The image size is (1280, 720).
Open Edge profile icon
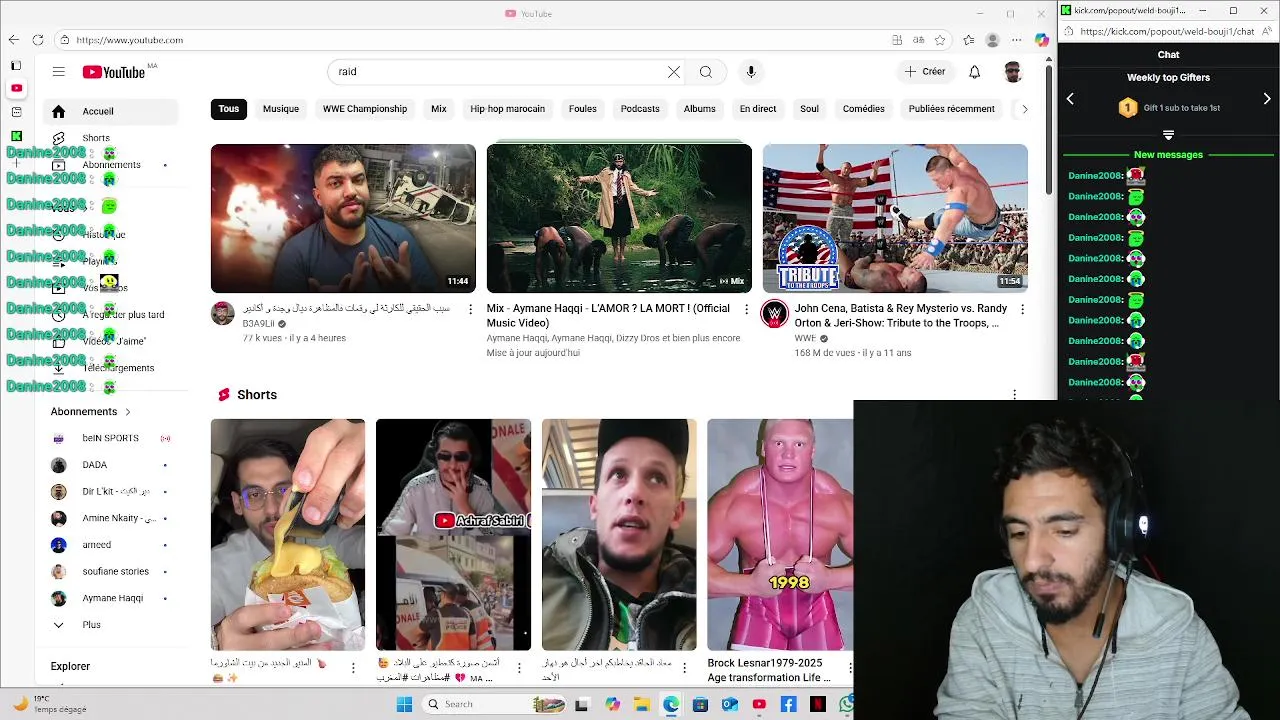[x=992, y=40]
